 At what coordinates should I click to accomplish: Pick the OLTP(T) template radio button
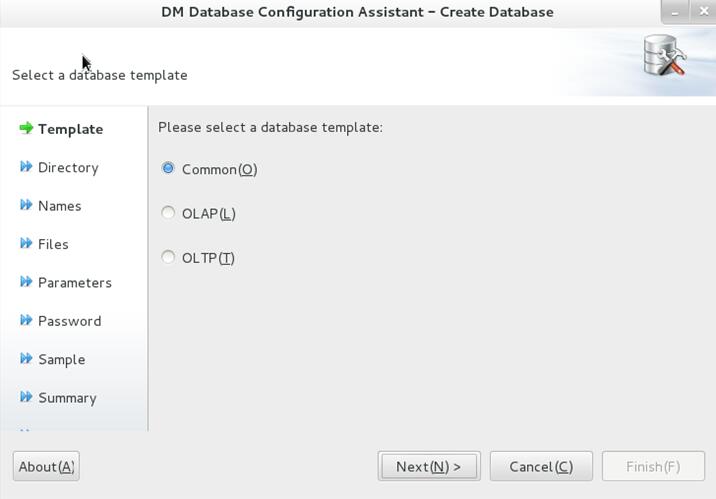tap(168, 257)
